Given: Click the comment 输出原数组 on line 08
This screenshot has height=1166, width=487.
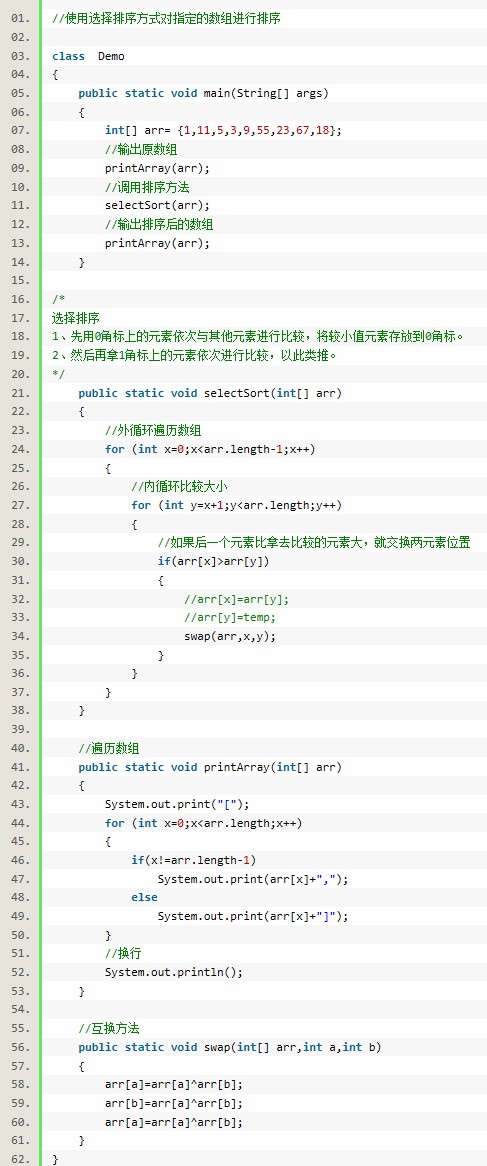Looking at the screenshot, I should click(x=141, y=149).
